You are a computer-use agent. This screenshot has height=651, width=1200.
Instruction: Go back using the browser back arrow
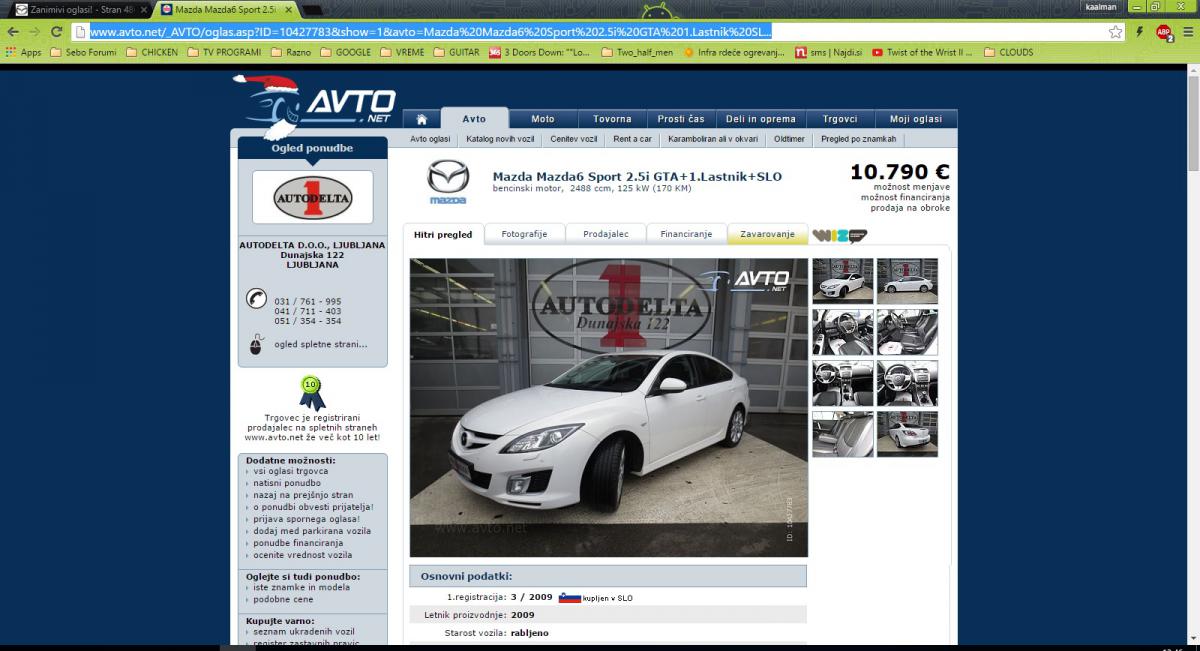(x=12, y=32)
